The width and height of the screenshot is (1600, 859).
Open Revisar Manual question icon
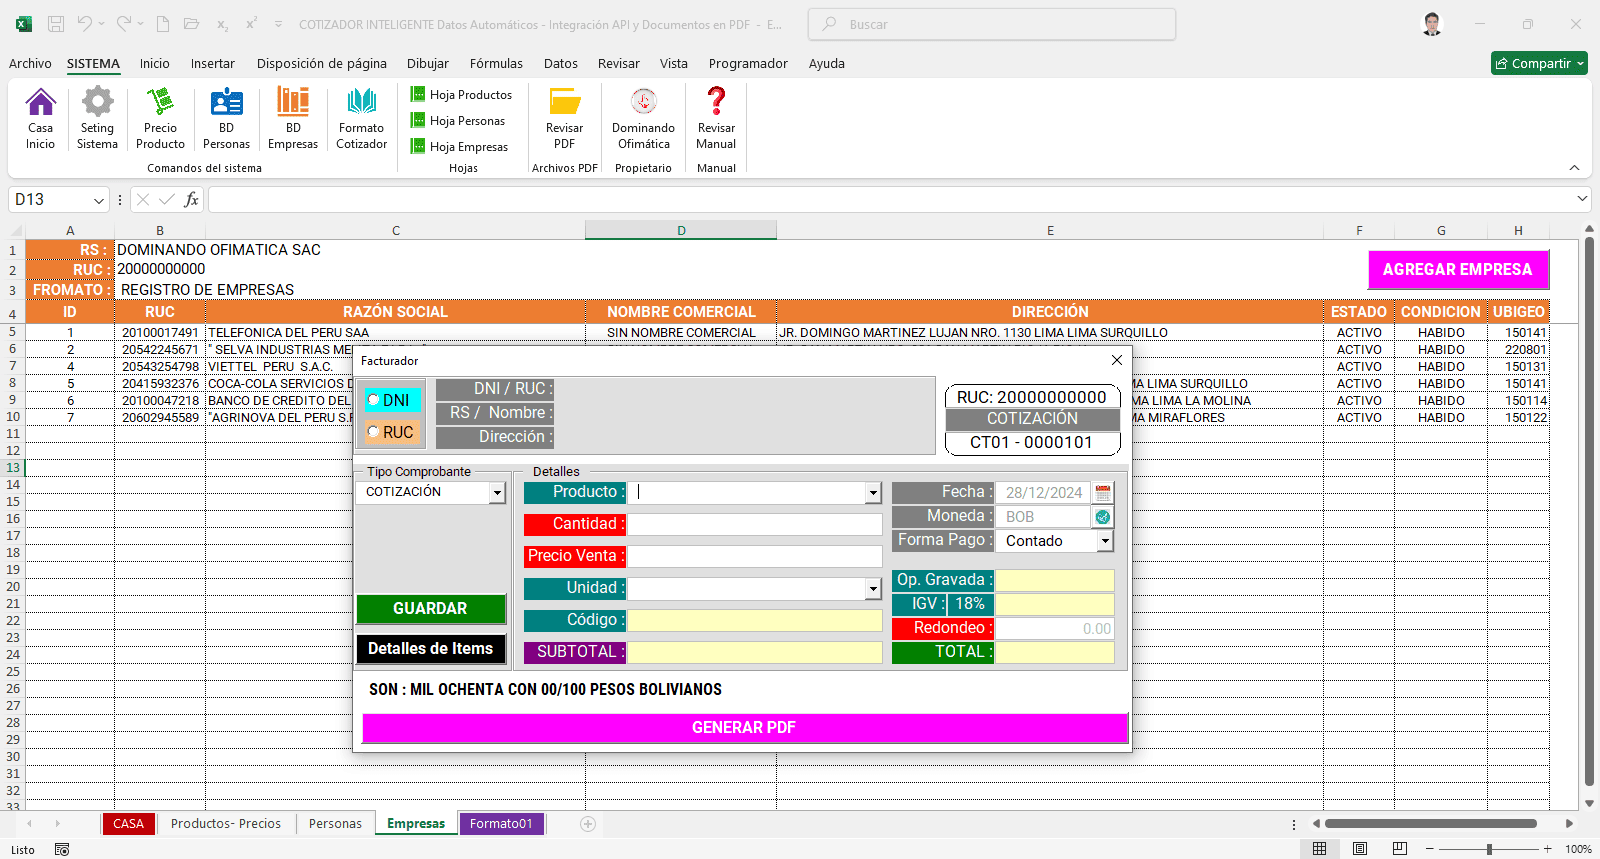coord(716,118)
